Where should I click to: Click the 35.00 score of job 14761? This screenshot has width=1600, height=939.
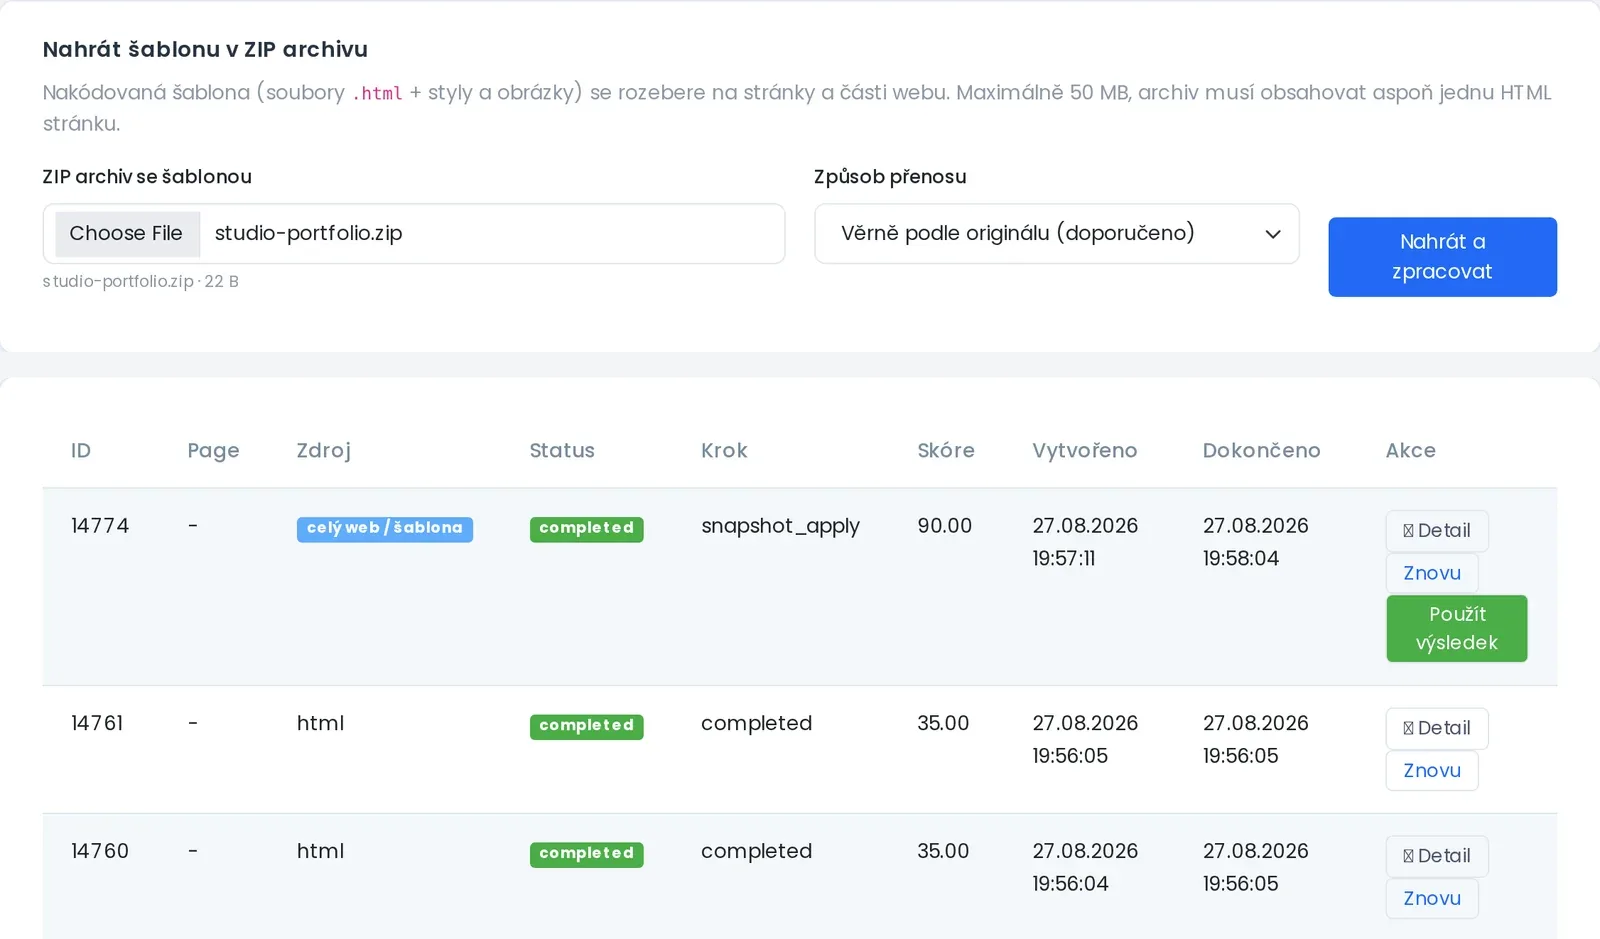click(943, 723)
